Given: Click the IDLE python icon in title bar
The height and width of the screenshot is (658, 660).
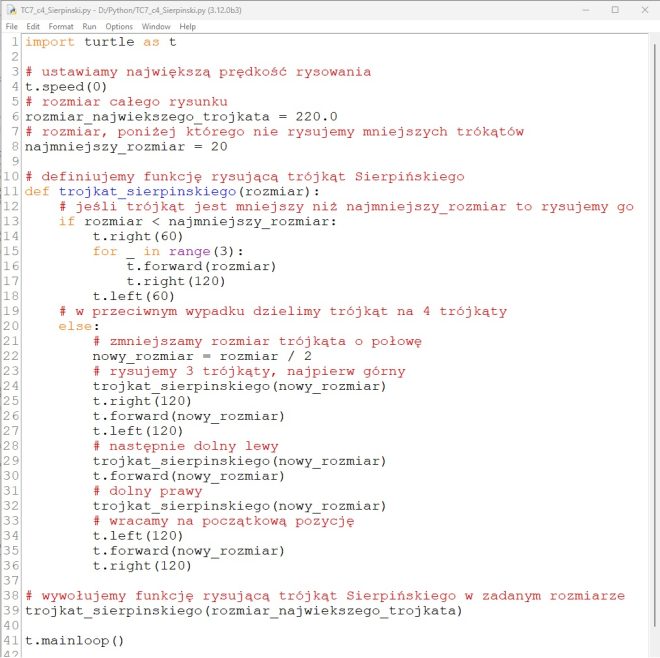Looking at the screenshot, I should (x=10, y=9).
